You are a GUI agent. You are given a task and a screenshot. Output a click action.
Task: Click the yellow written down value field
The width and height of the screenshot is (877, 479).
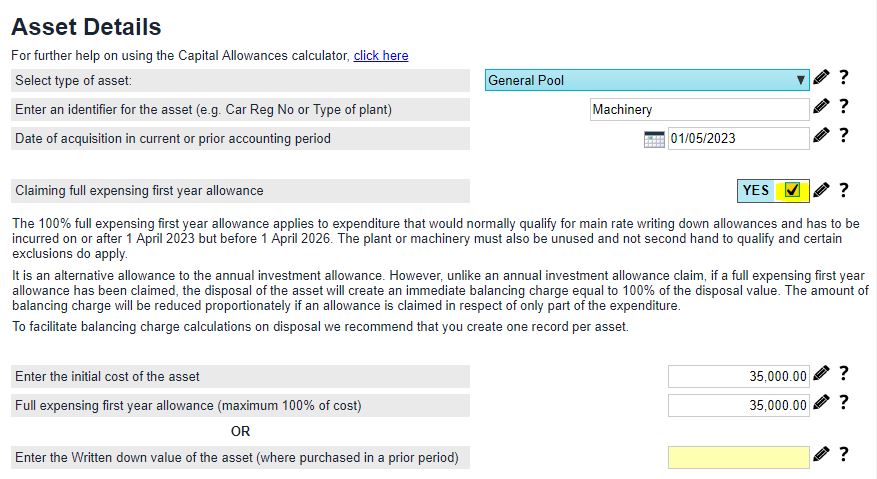[738, 457]
